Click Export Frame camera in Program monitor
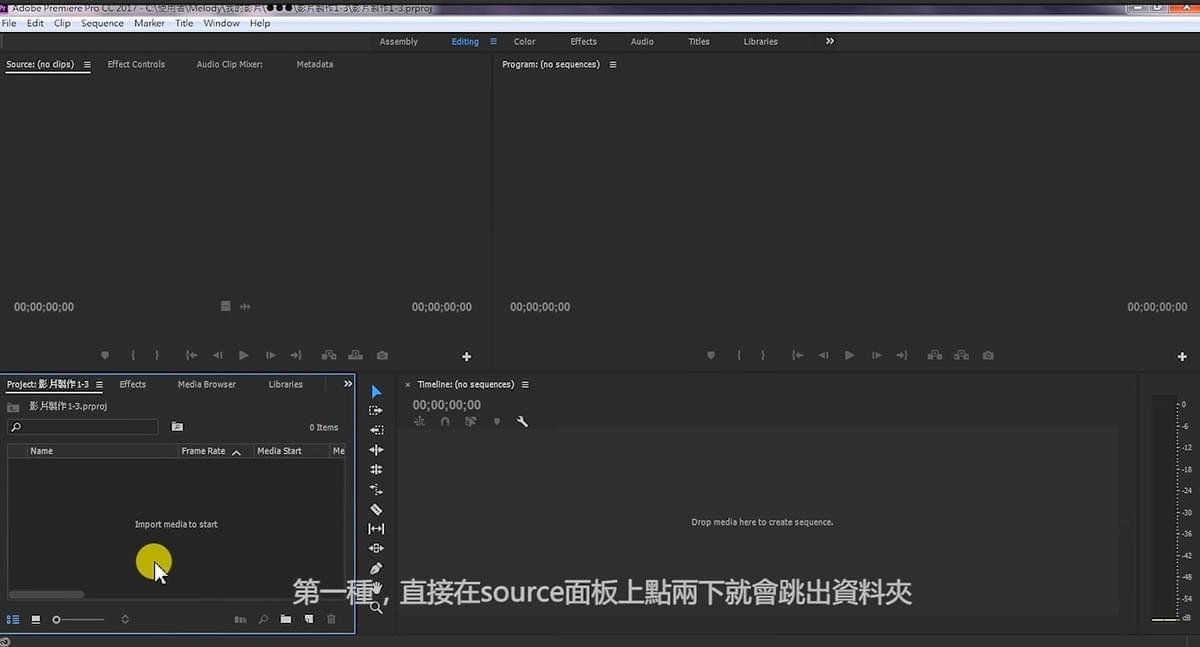Viewport: 1200px width, 647px height. [x=988, y=355]
